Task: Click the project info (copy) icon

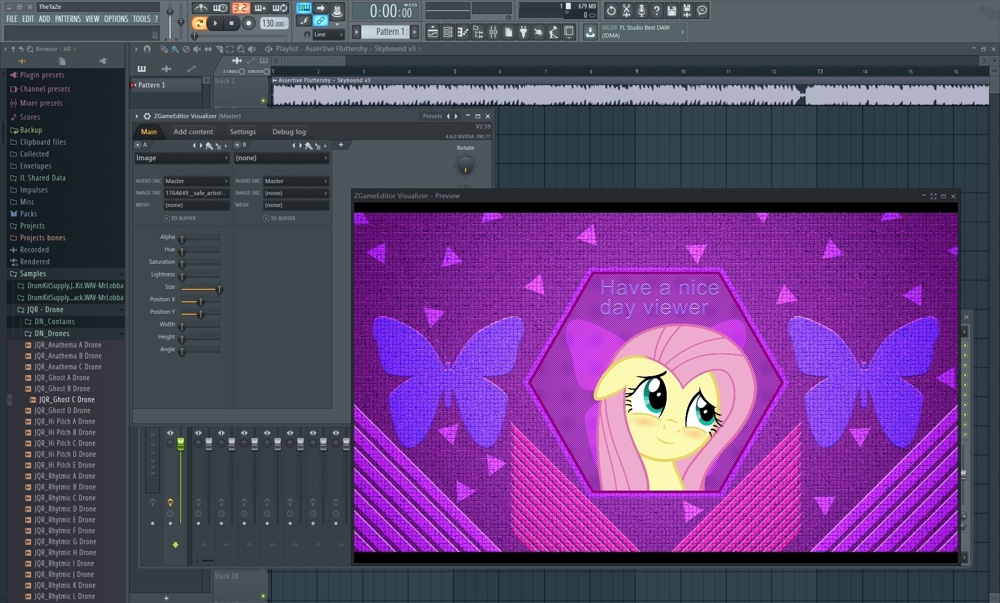Action: 508,32
